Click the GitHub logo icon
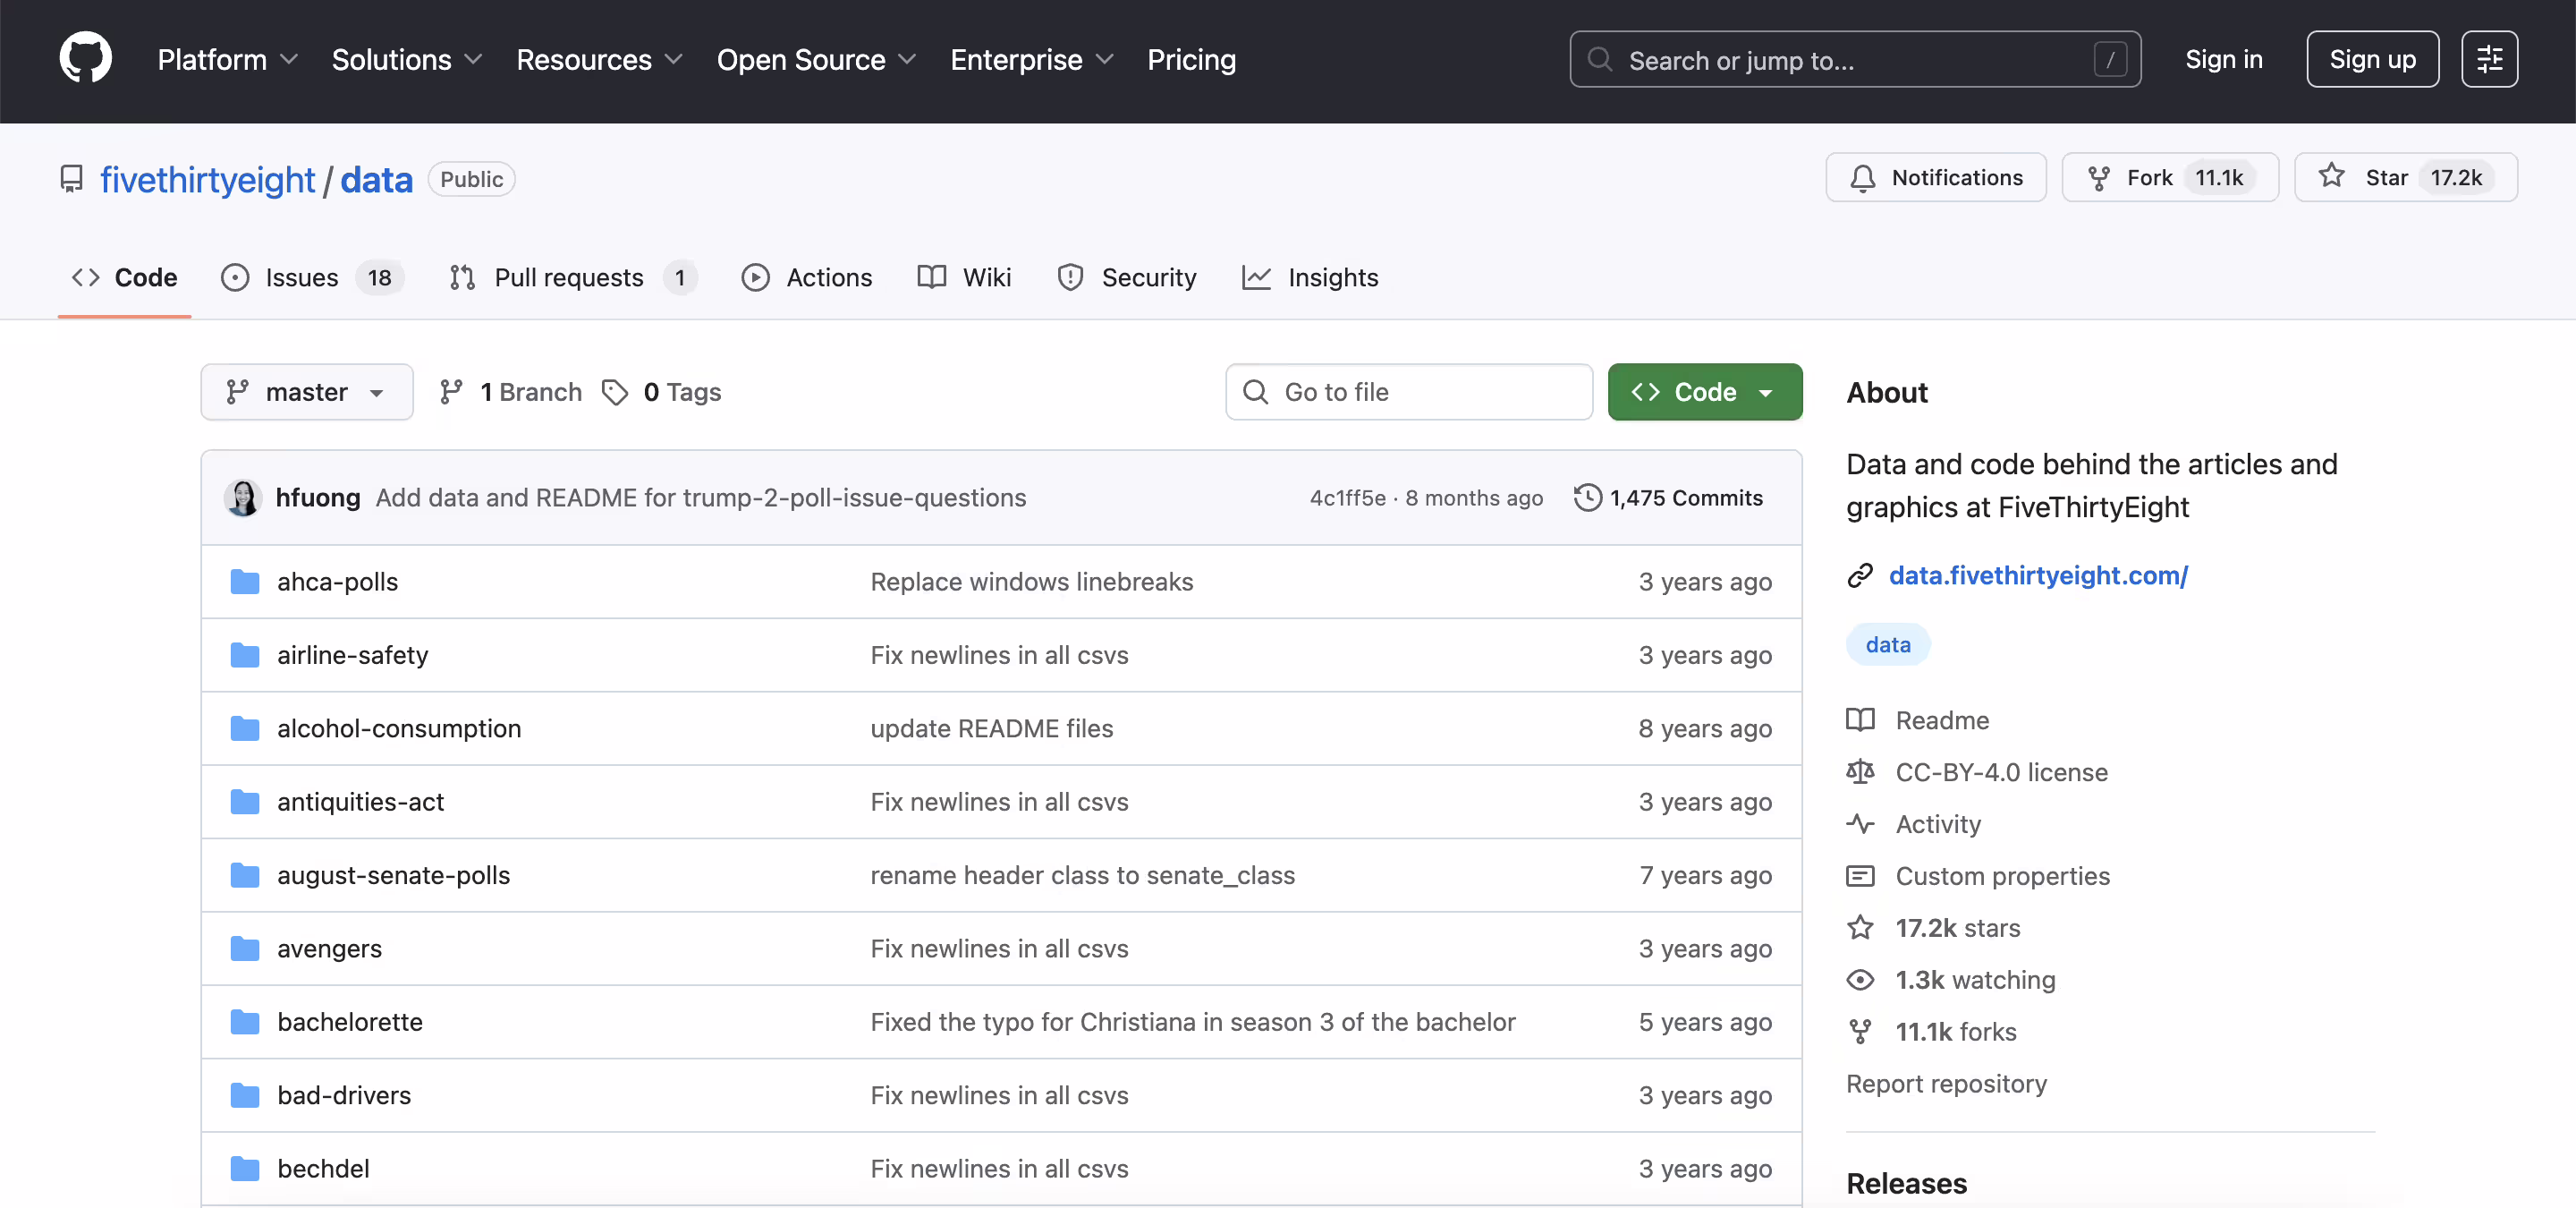The width and height of the screenshot is (2576, 1208). pyautogui.click(x=86, y=59)
